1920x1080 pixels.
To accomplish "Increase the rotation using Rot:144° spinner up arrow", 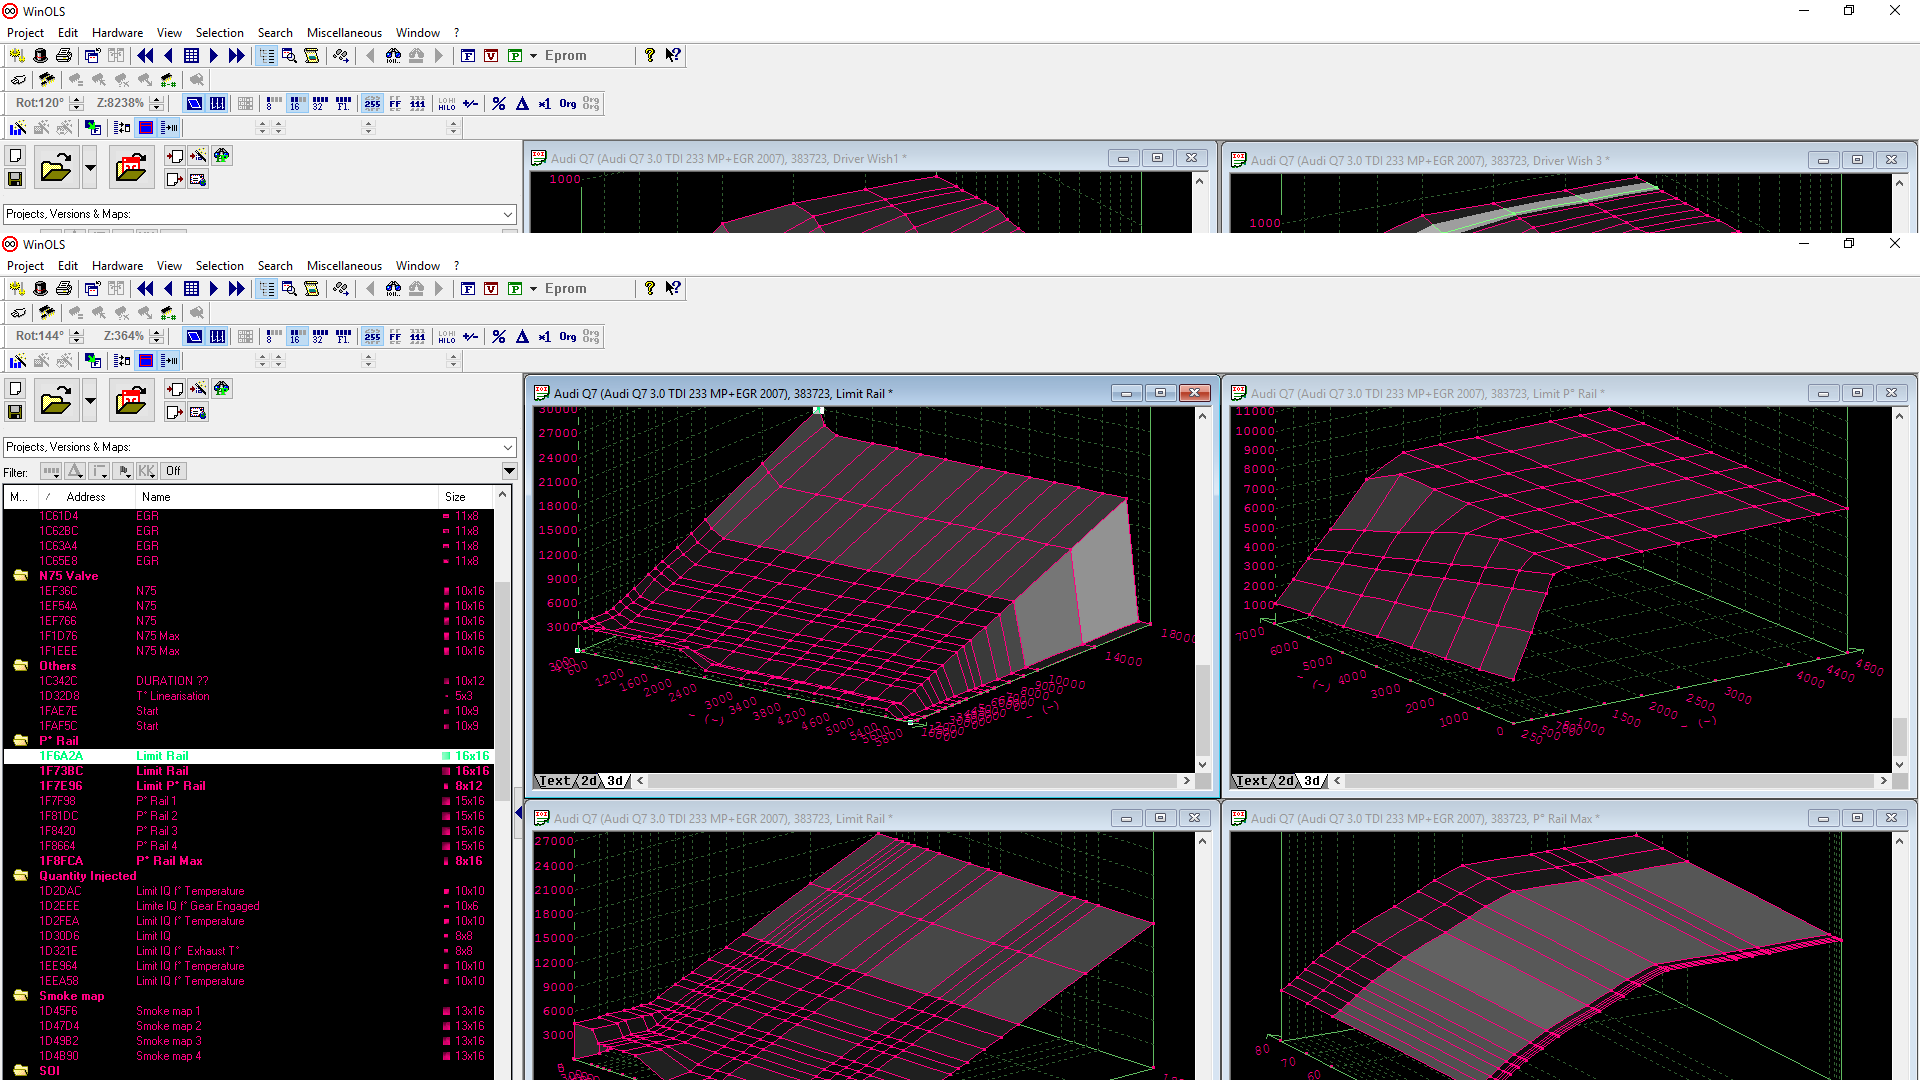I will tap(77, 332).
